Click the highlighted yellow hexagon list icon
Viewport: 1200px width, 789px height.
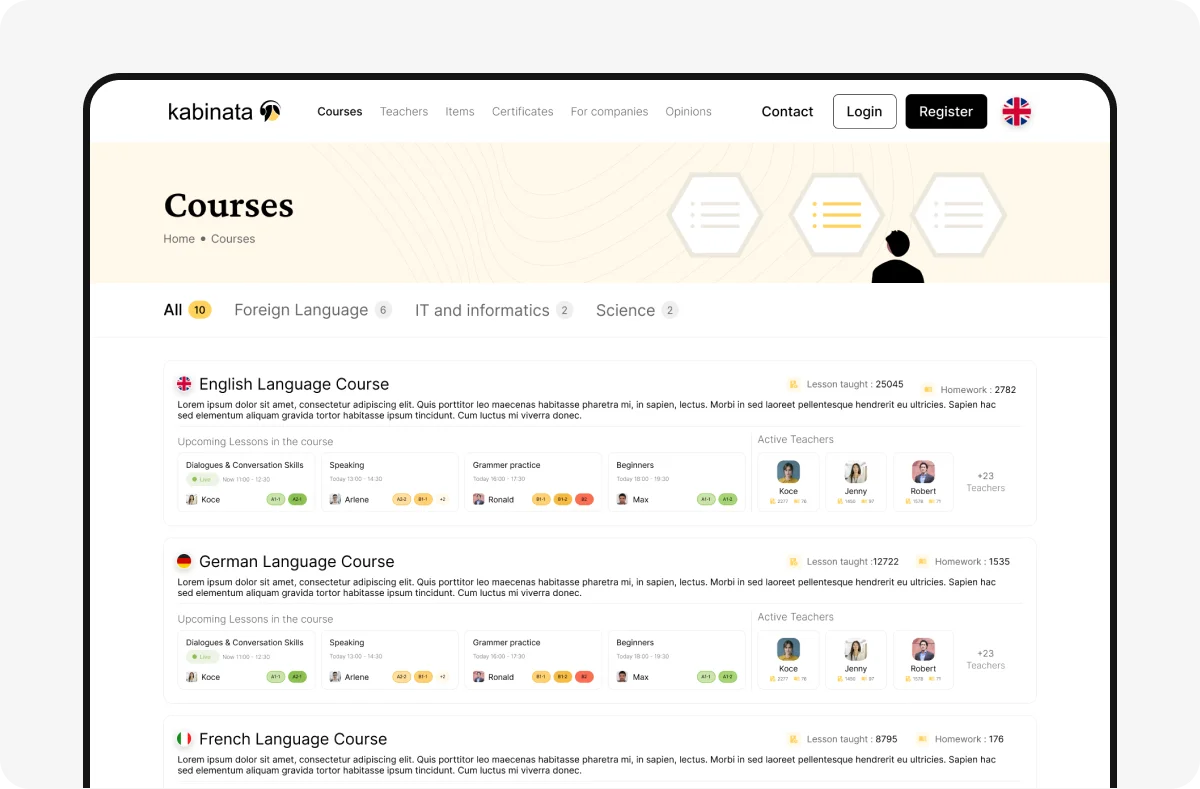coord(835,214)
